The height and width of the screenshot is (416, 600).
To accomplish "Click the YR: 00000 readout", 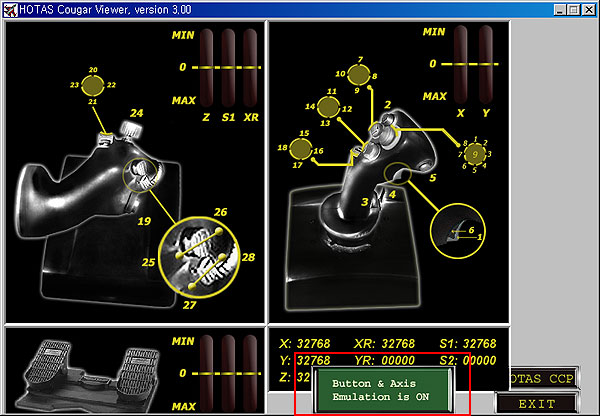I will pos(385,361).
